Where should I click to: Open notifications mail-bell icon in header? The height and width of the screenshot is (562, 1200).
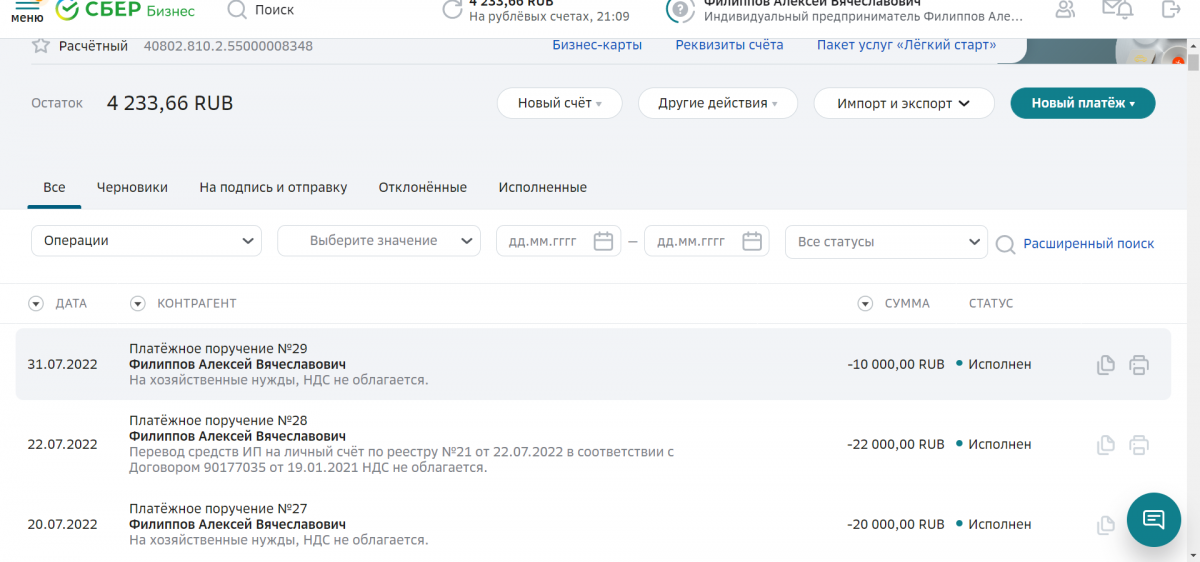tap(1117, 10)
